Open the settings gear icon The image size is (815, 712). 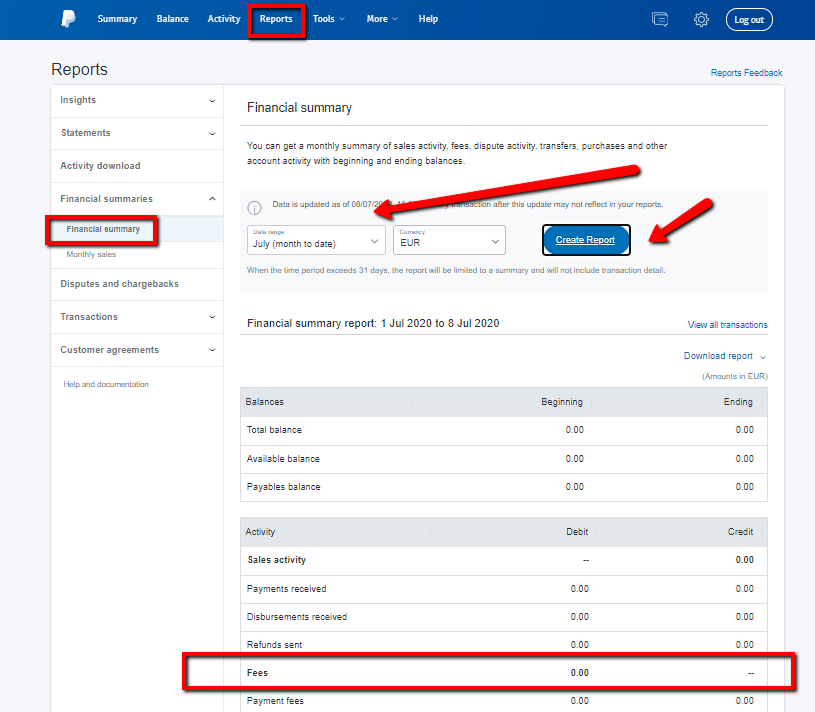point(701,20)
